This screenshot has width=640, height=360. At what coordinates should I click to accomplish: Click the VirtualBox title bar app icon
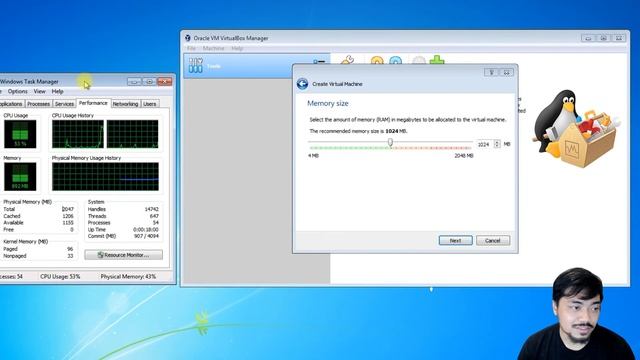click(188, 38)
